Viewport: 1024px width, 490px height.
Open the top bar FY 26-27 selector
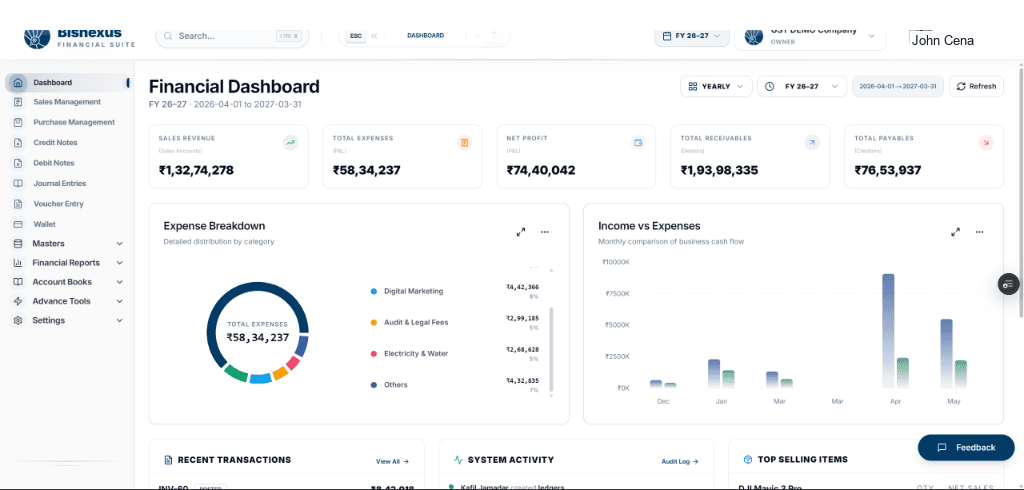coord(692,36)
